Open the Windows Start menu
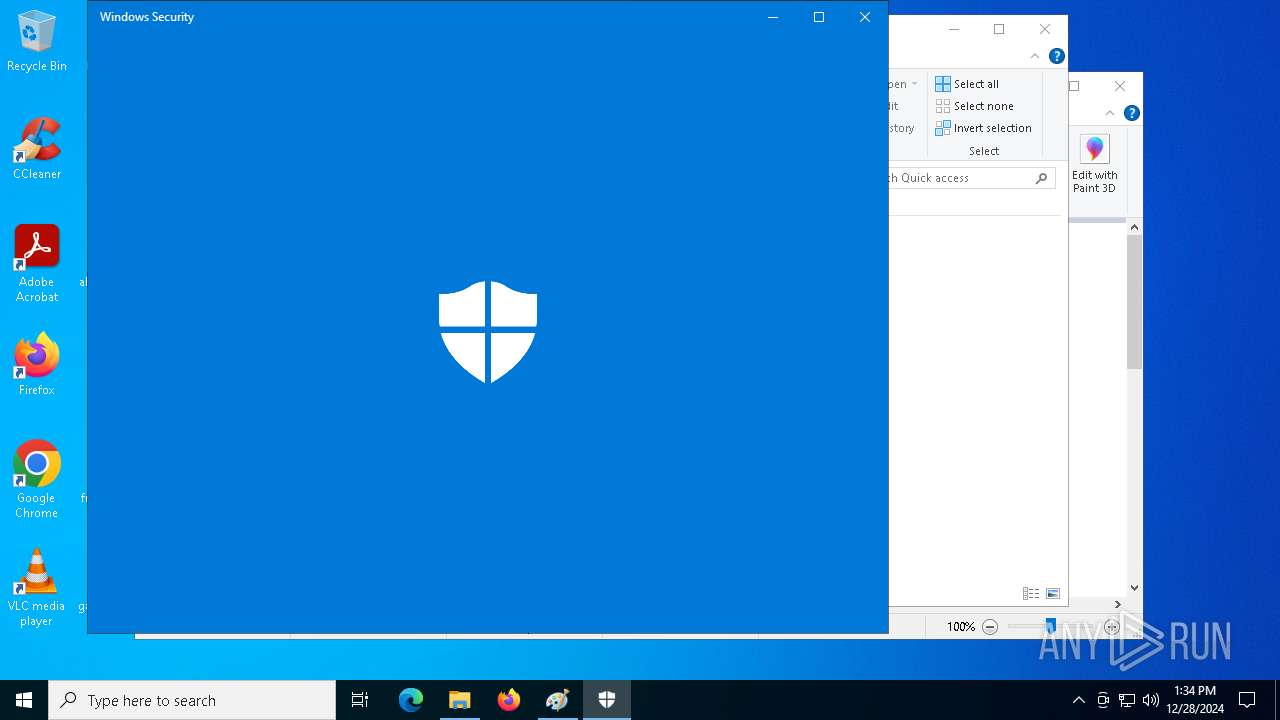The height and width of the screenshot is (720, 1280). click(24, 700)
